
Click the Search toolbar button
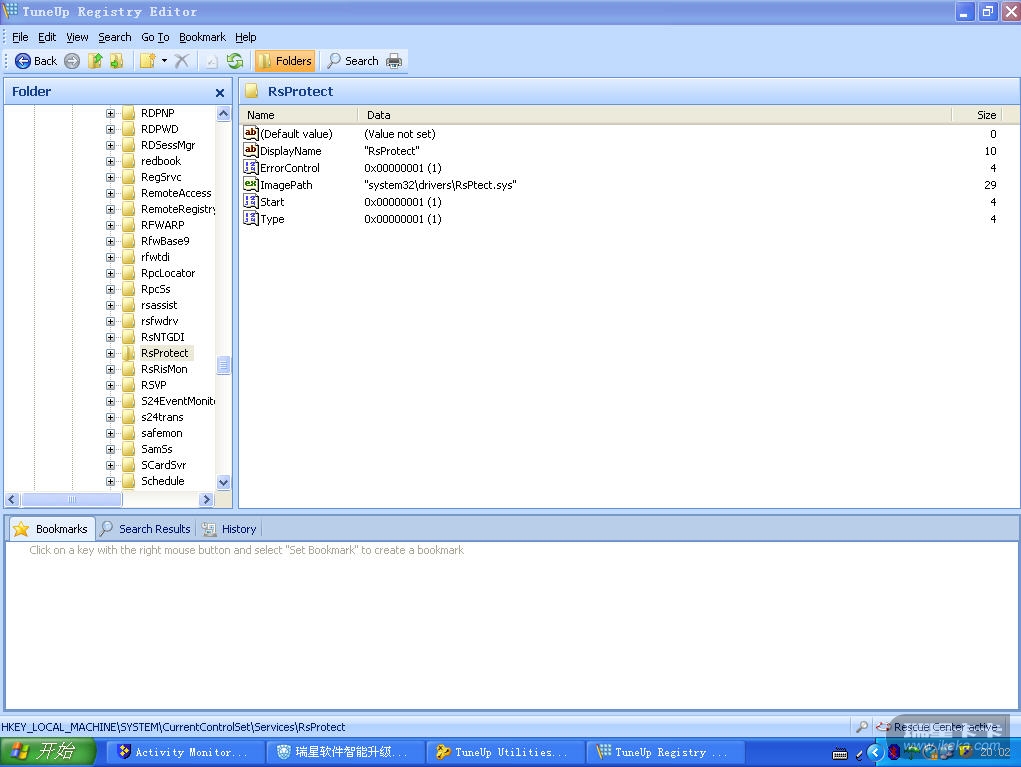click(x=352, y=61)
